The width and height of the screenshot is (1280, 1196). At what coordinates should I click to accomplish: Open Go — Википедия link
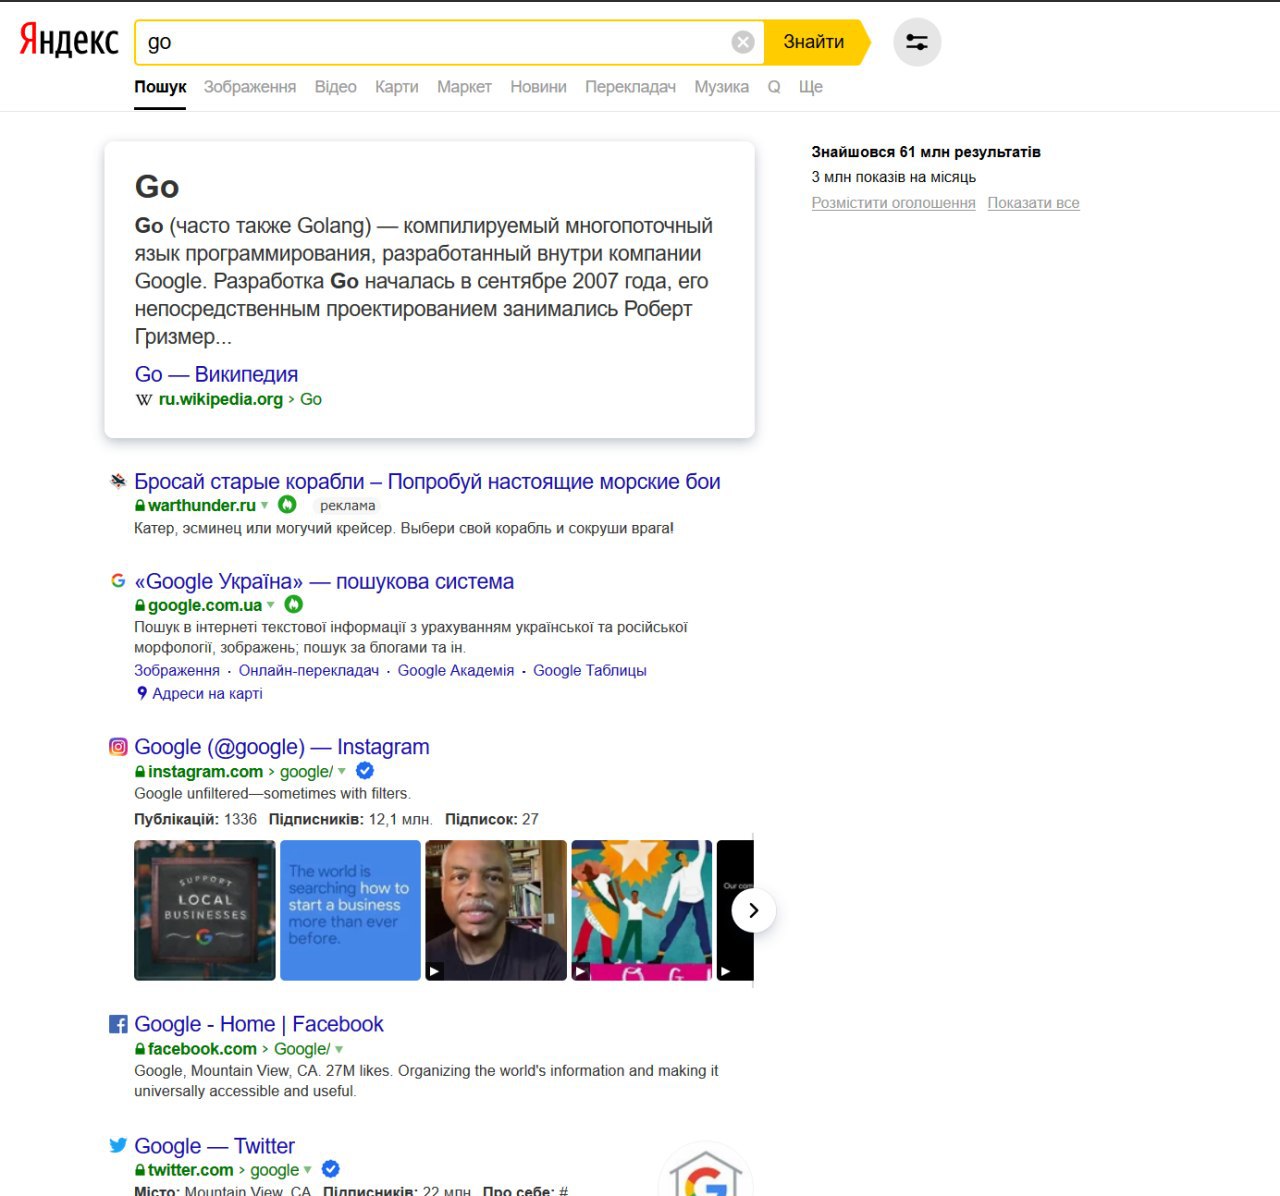[216, 374]
